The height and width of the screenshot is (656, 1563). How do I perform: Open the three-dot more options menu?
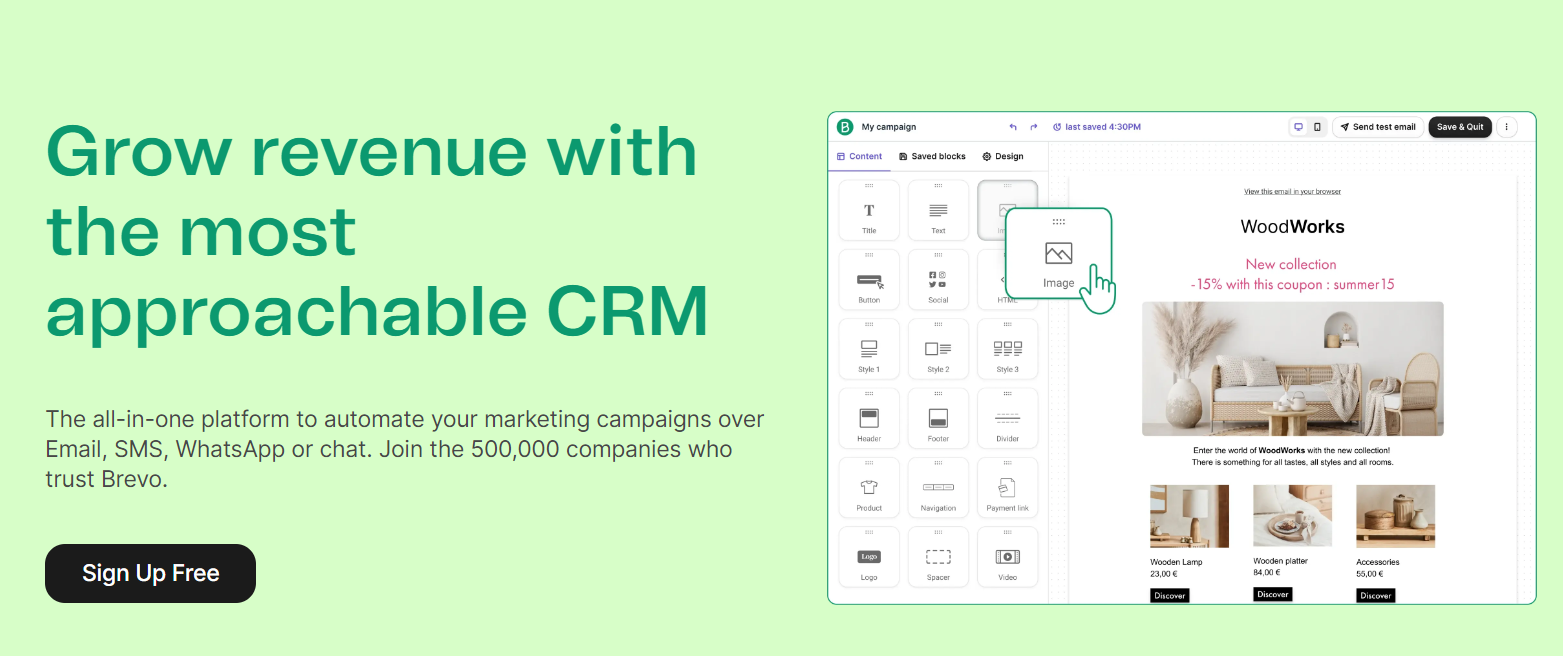1507,127
